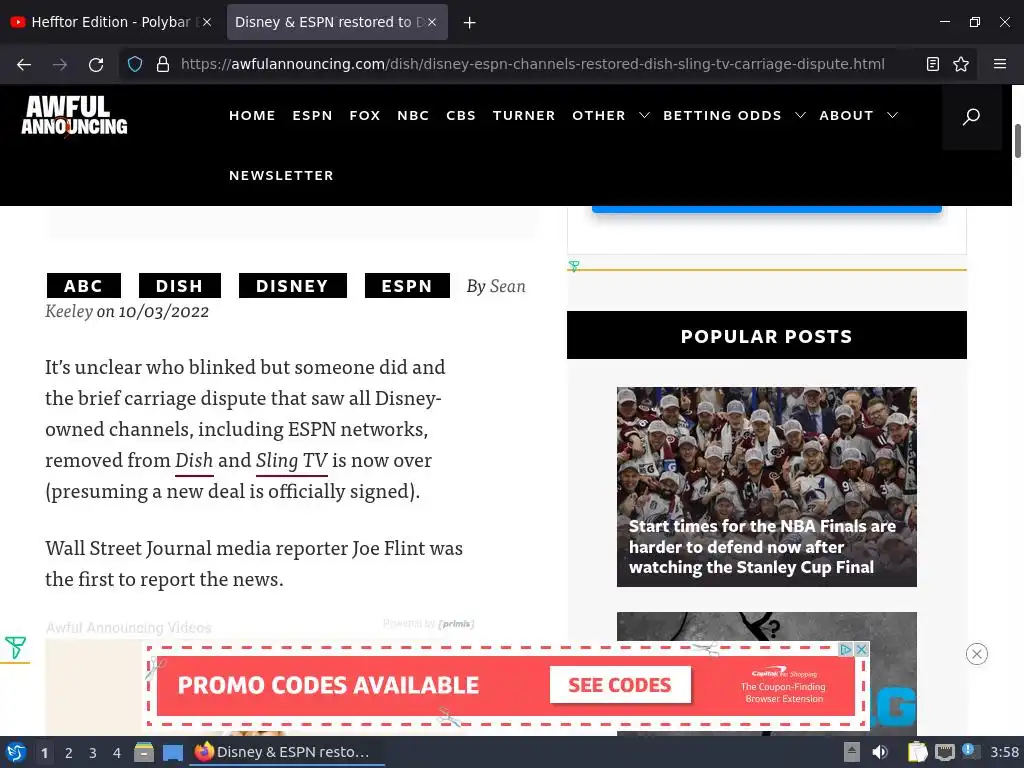Open the OTHER nav item

pos(599,116)
